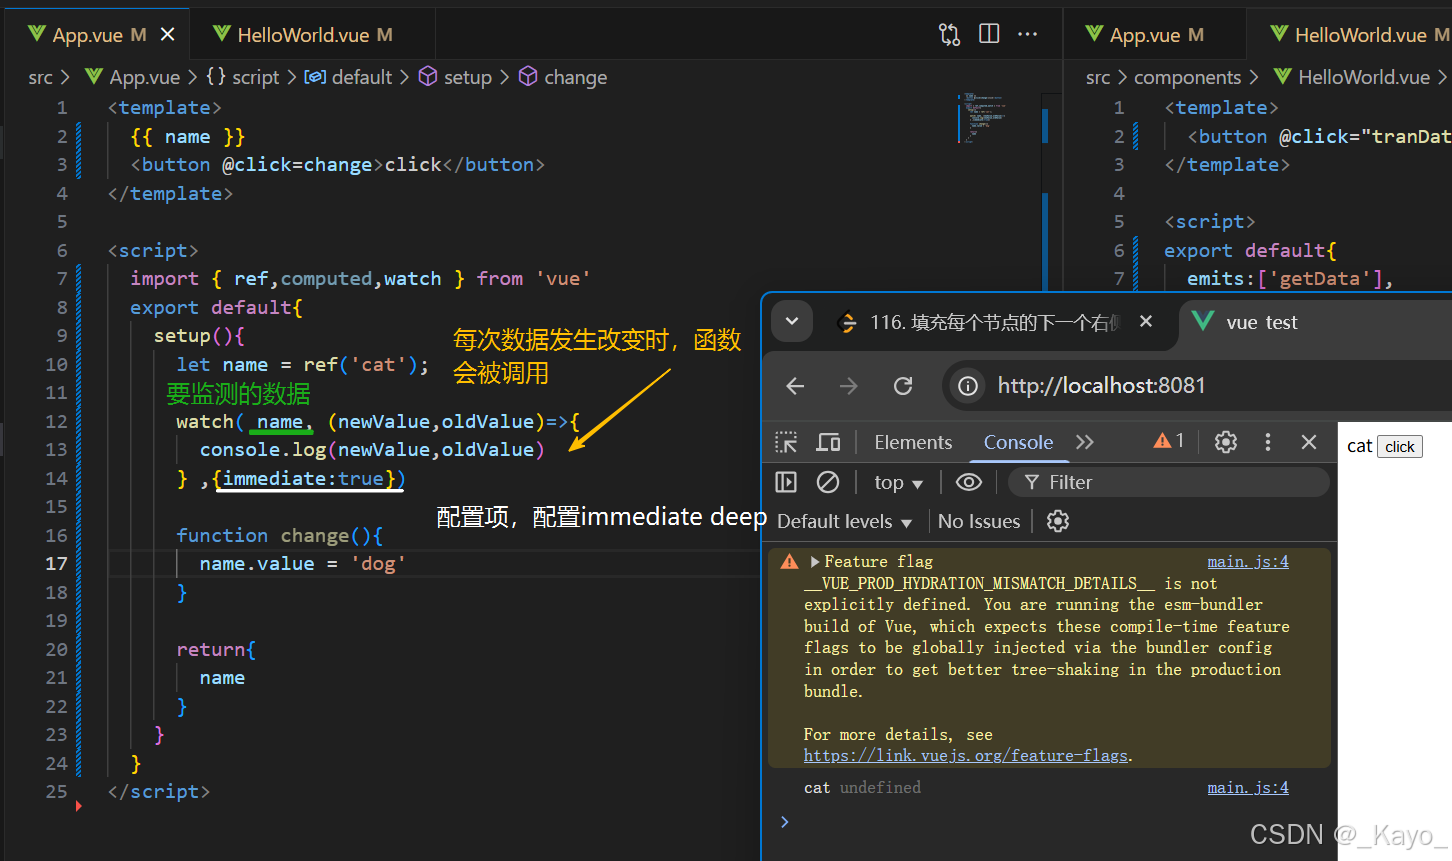Click line number 17 in left editor
Screen dimensions: 1452x861
(56, 564)
